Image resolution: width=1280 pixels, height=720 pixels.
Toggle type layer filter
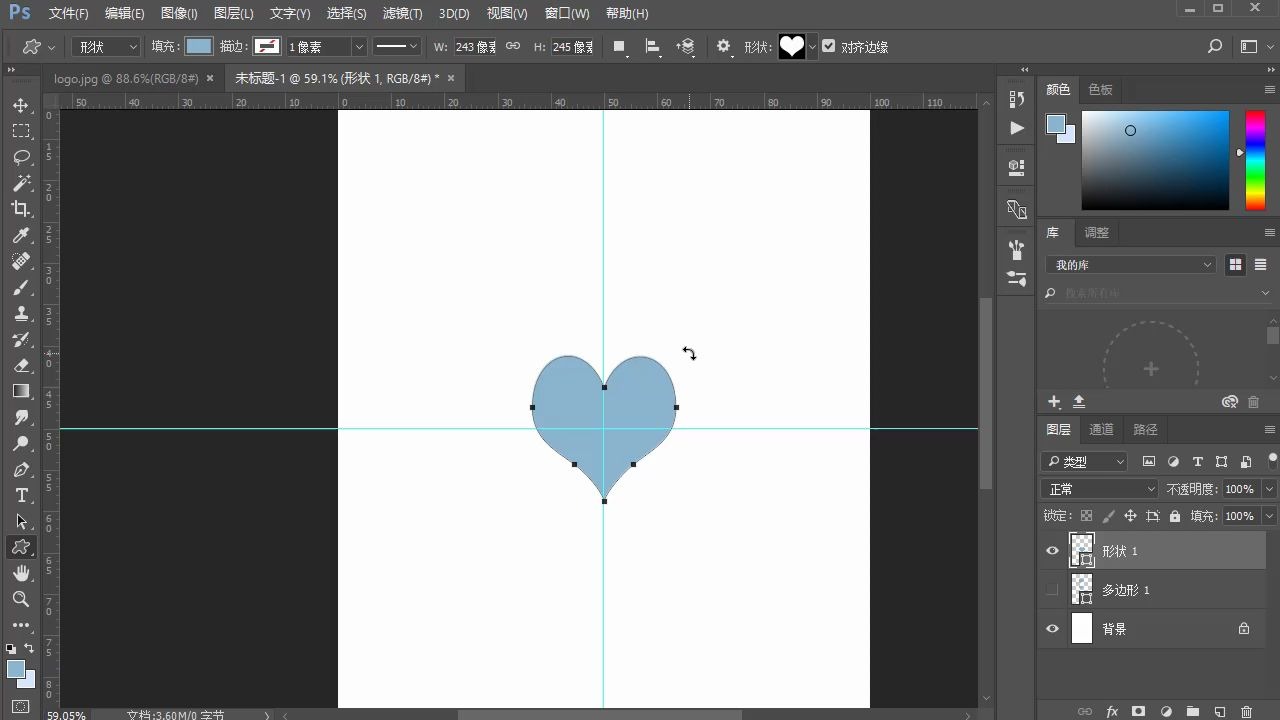1197,462
